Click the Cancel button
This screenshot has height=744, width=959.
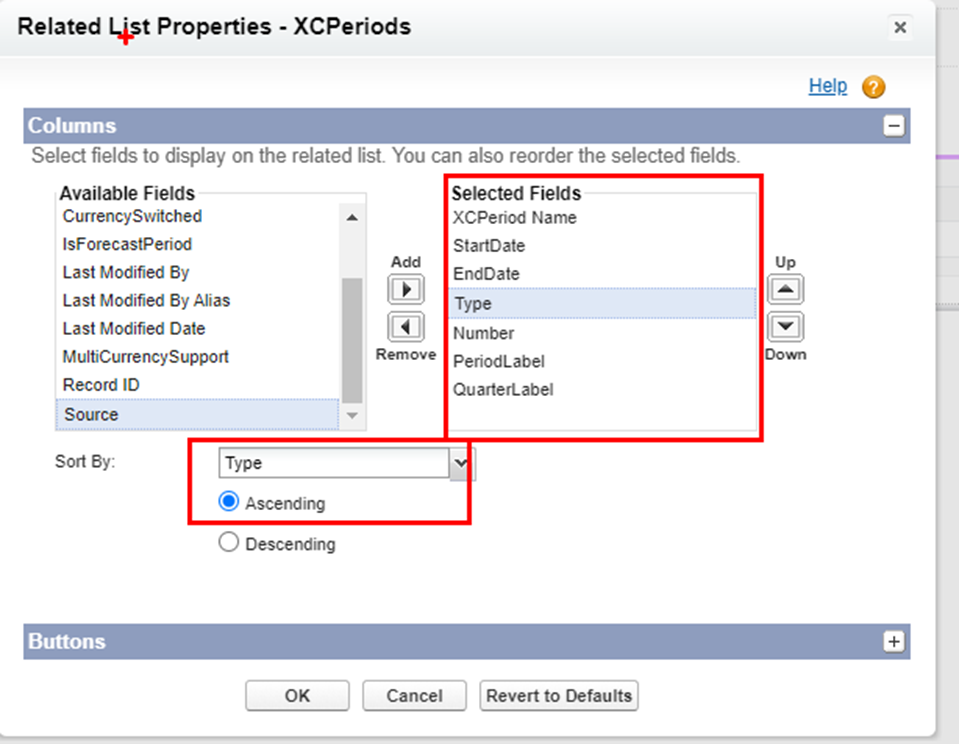coord(414,696)
